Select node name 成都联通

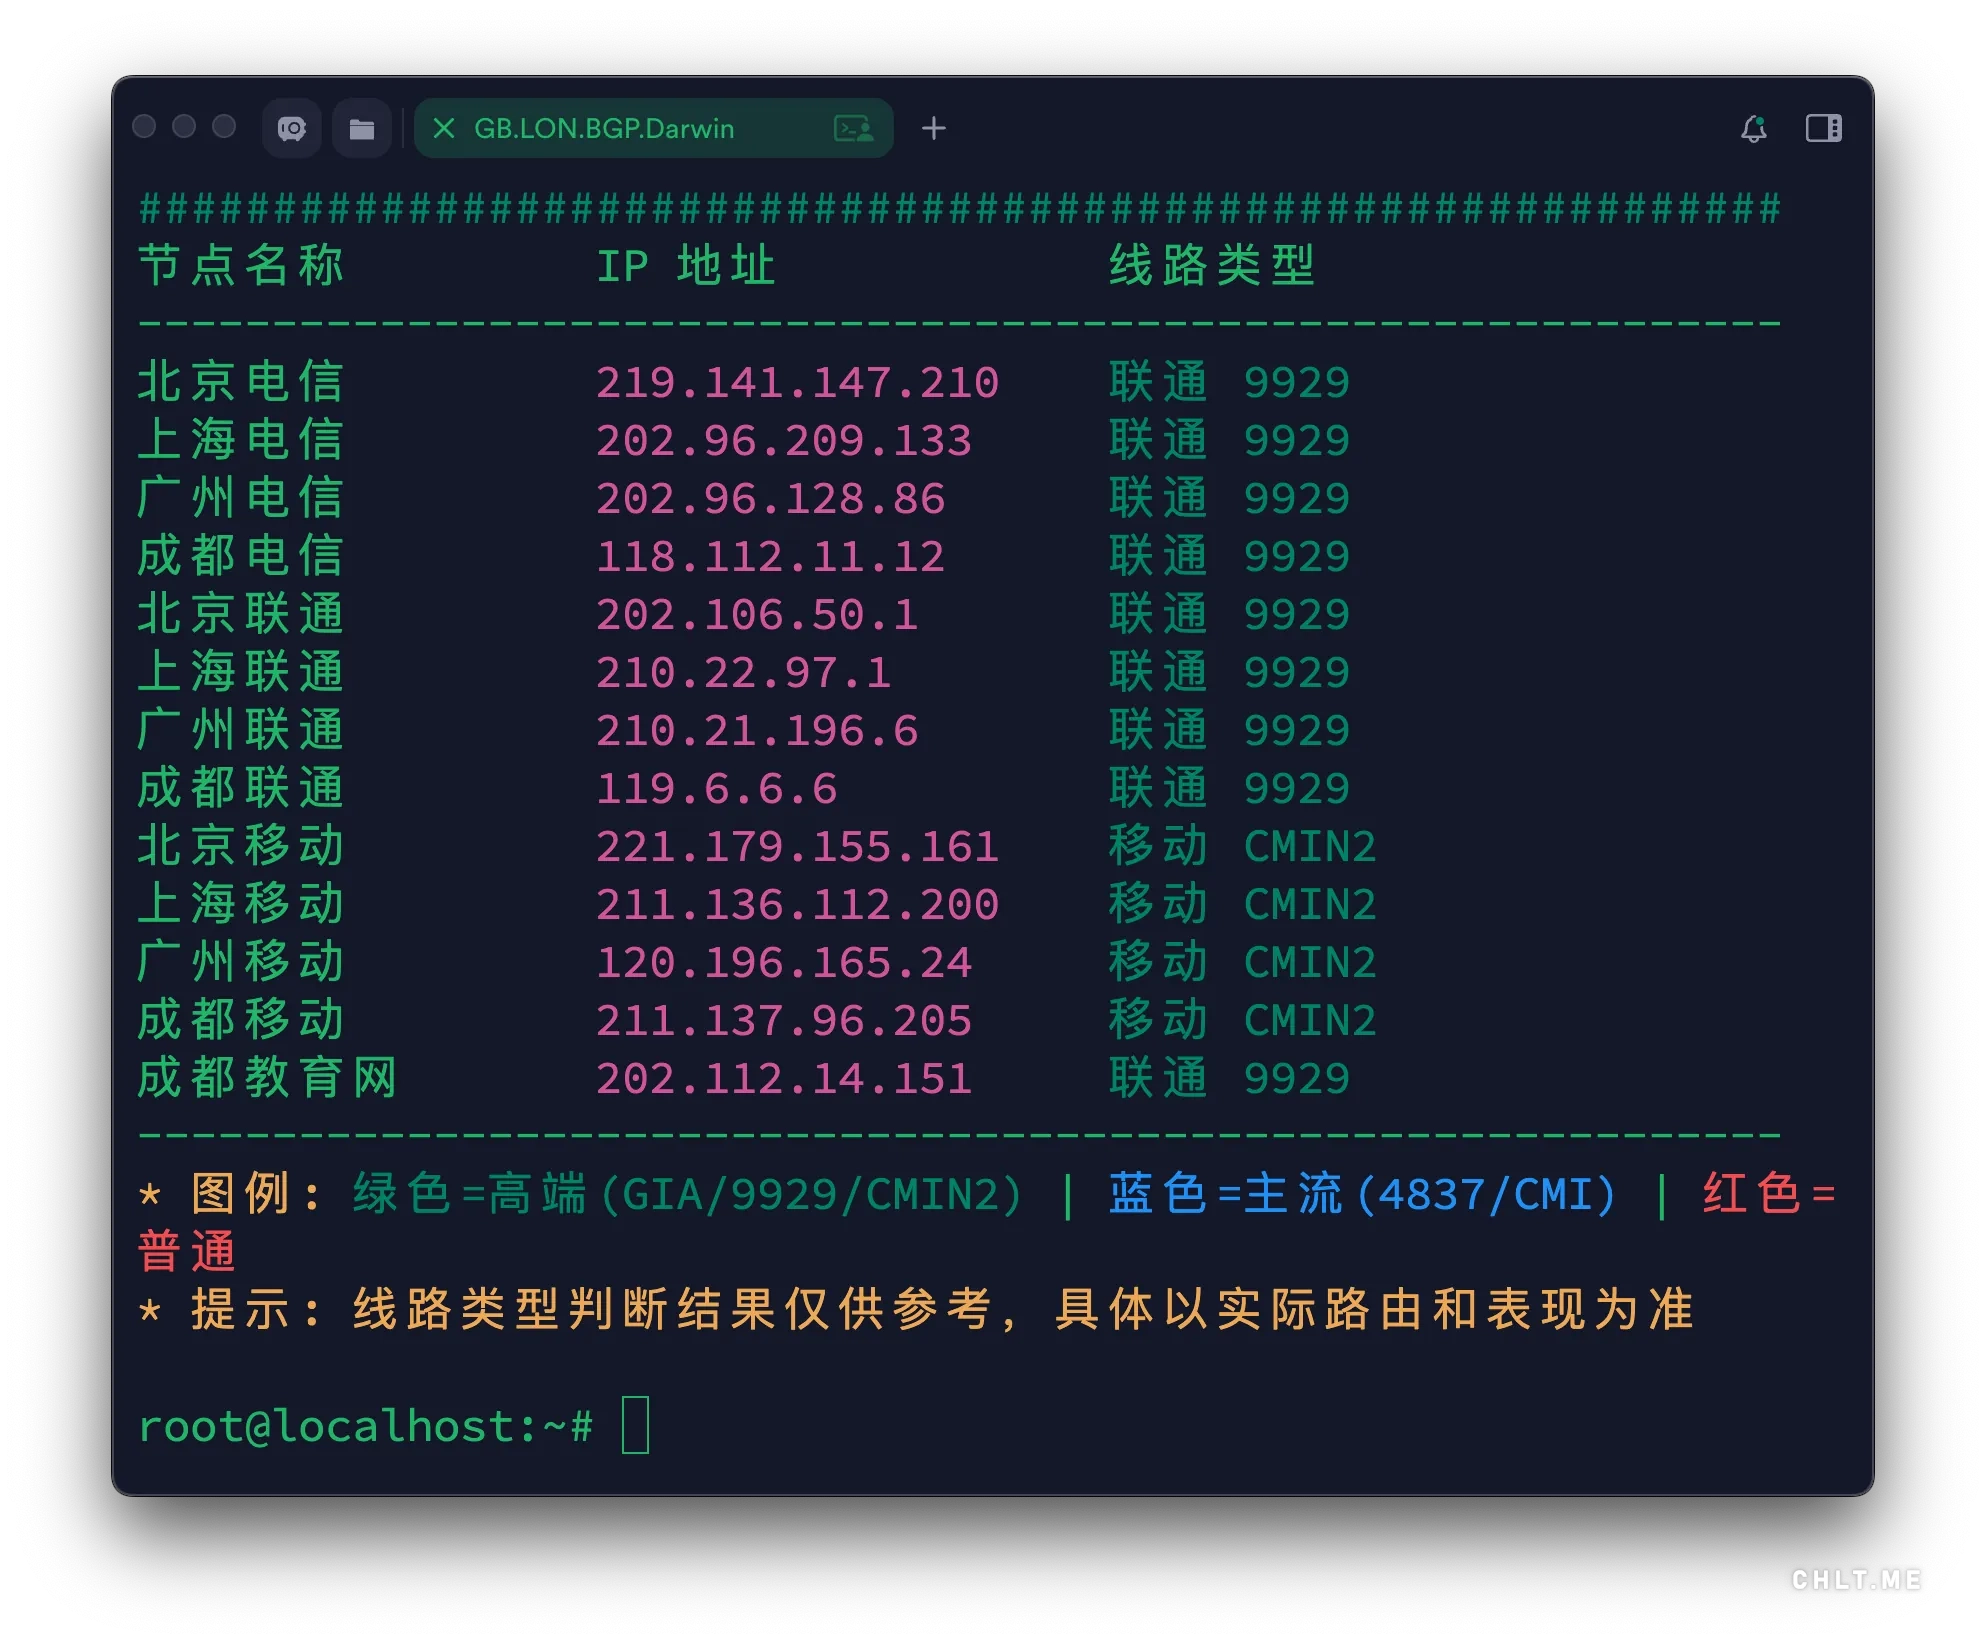(x=241, y=788)
